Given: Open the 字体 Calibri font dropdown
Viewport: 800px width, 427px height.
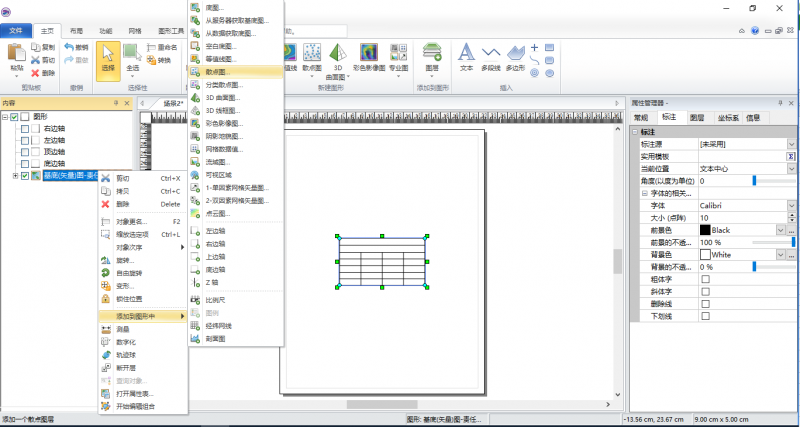Looking at the screenshot, I should coord(791,205).
